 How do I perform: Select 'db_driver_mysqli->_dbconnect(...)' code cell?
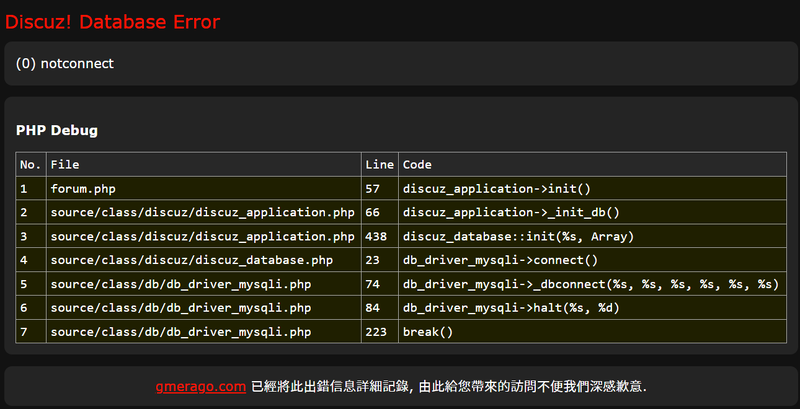(x=592, y=284)
